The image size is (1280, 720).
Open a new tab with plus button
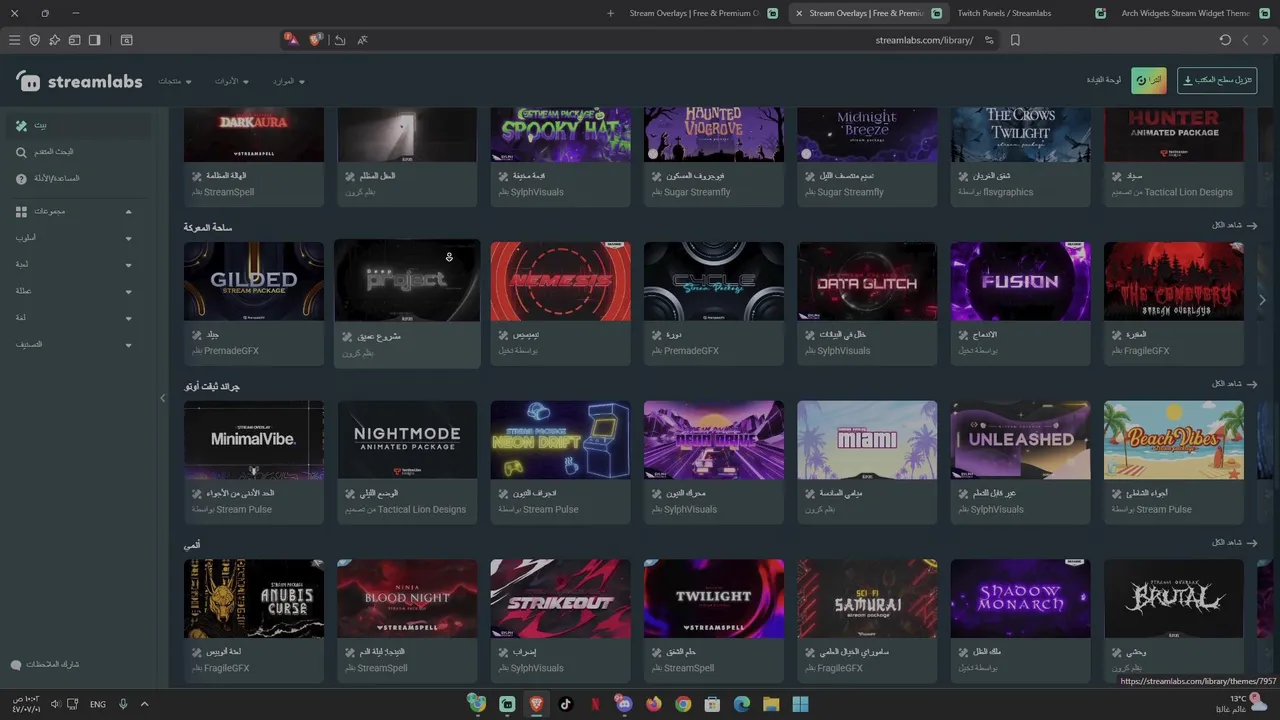[611, 13]
